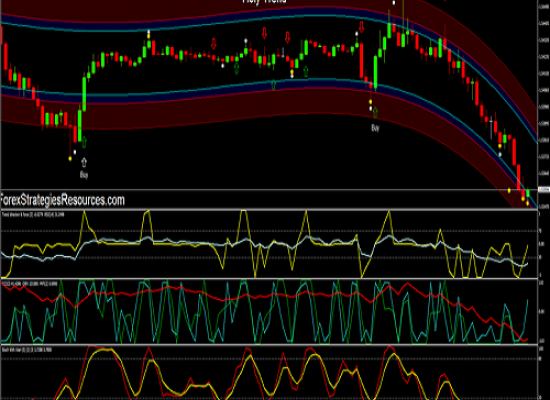Click the separator above the Stoch pane

269,345
